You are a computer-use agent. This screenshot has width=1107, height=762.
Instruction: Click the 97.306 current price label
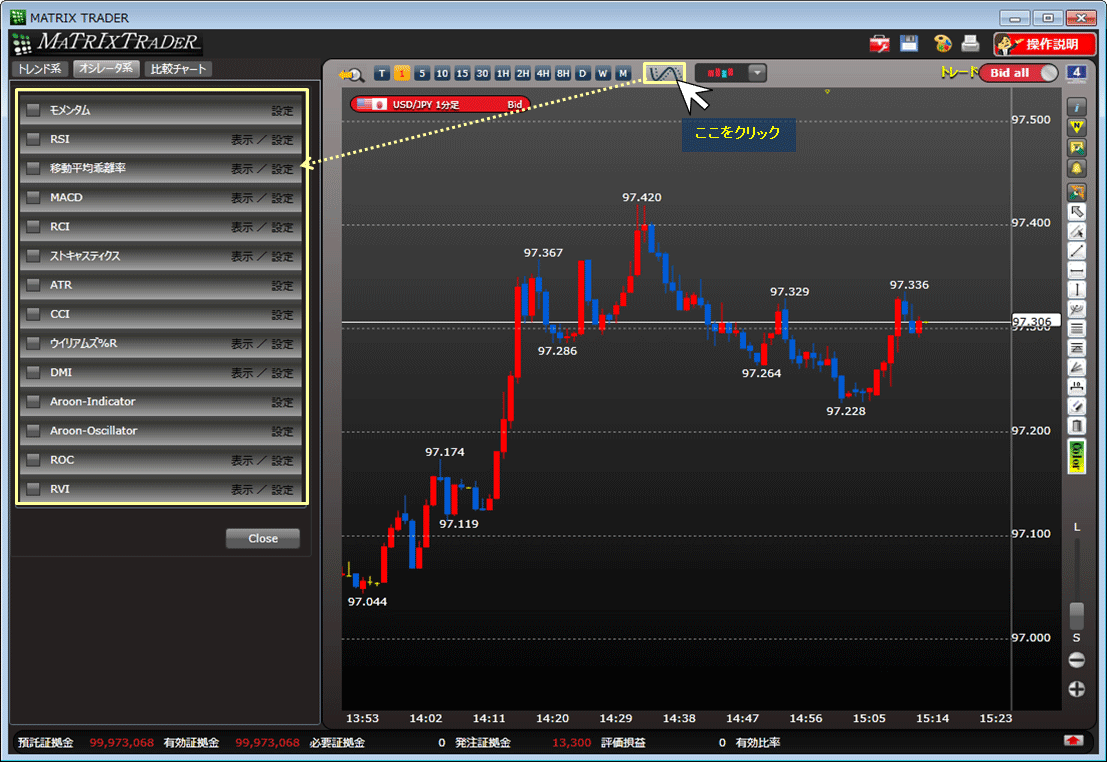1036,321
